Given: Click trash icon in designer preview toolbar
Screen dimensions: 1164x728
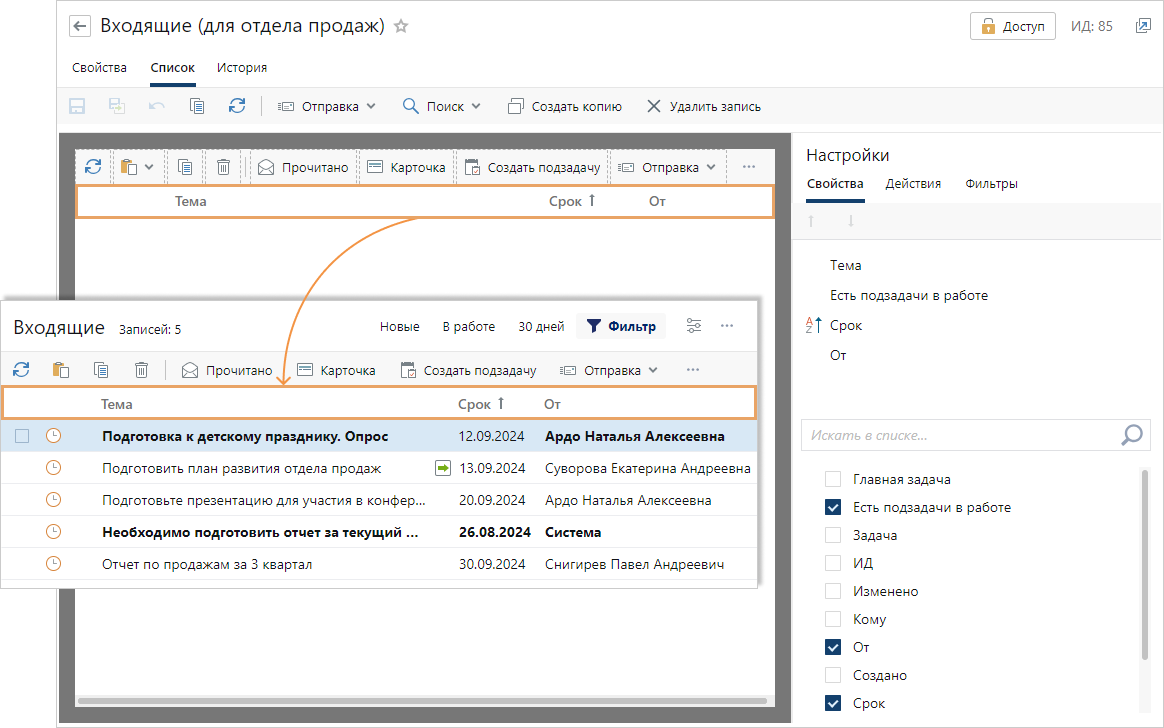Looking at the screenshot, I should 223,167.
